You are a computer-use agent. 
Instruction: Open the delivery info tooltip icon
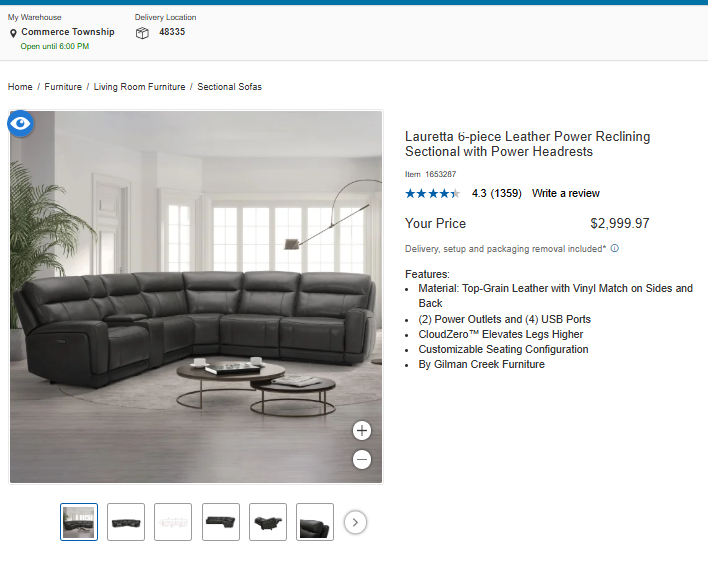click(615, 248)
